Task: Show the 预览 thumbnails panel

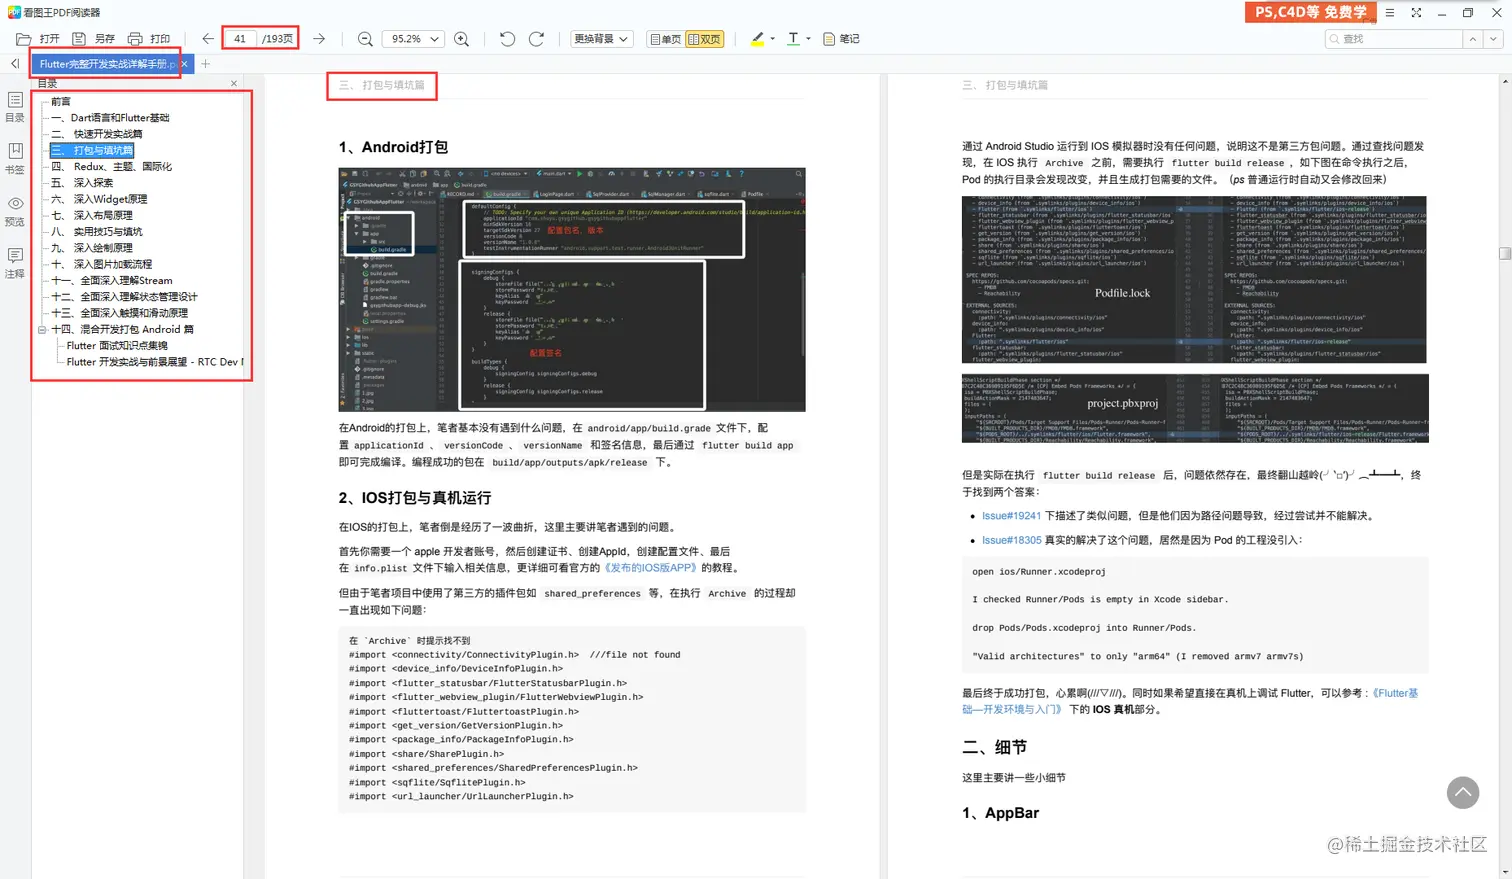Action: click(15, 211)
